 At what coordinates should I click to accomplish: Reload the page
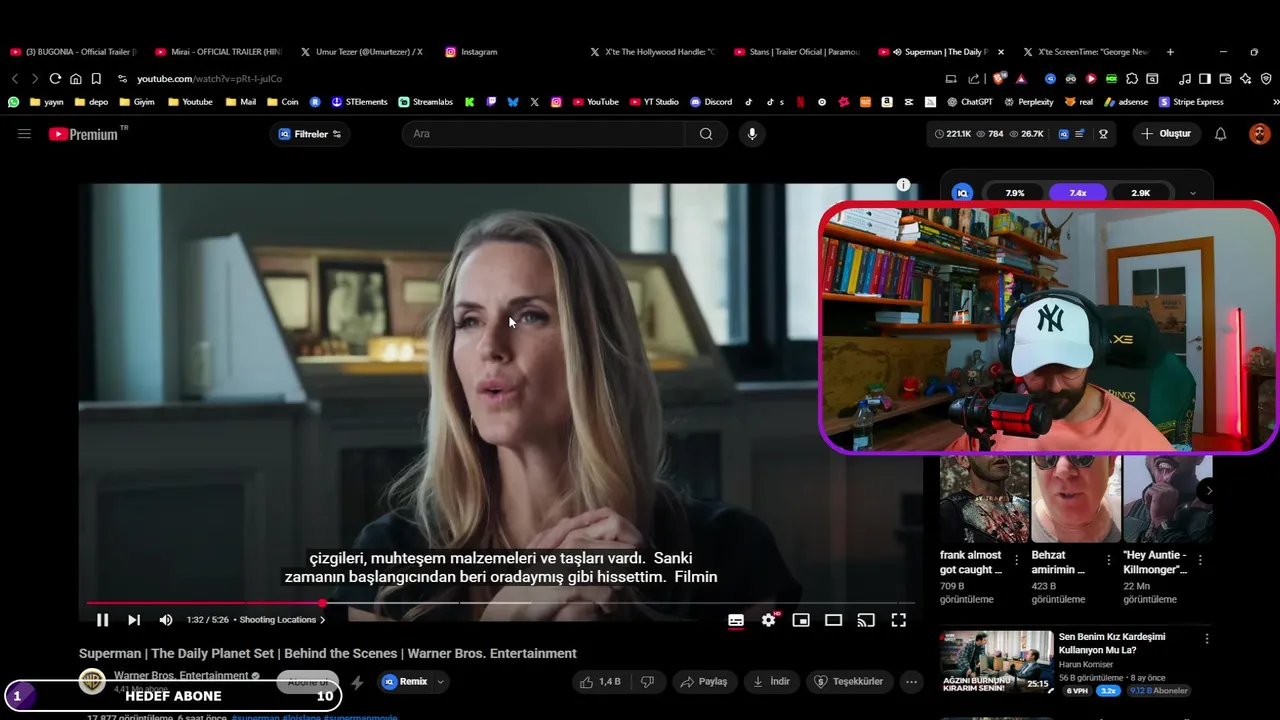[55, 78]
